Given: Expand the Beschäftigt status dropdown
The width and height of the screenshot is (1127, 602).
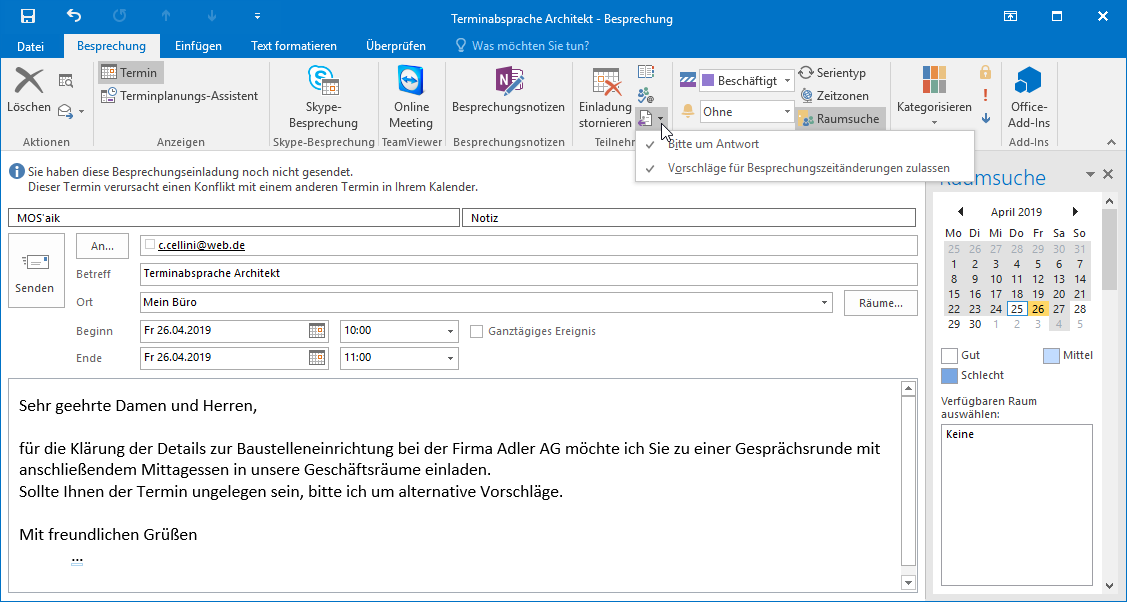Looking at the screenshot, I should (x=787, y=80).
